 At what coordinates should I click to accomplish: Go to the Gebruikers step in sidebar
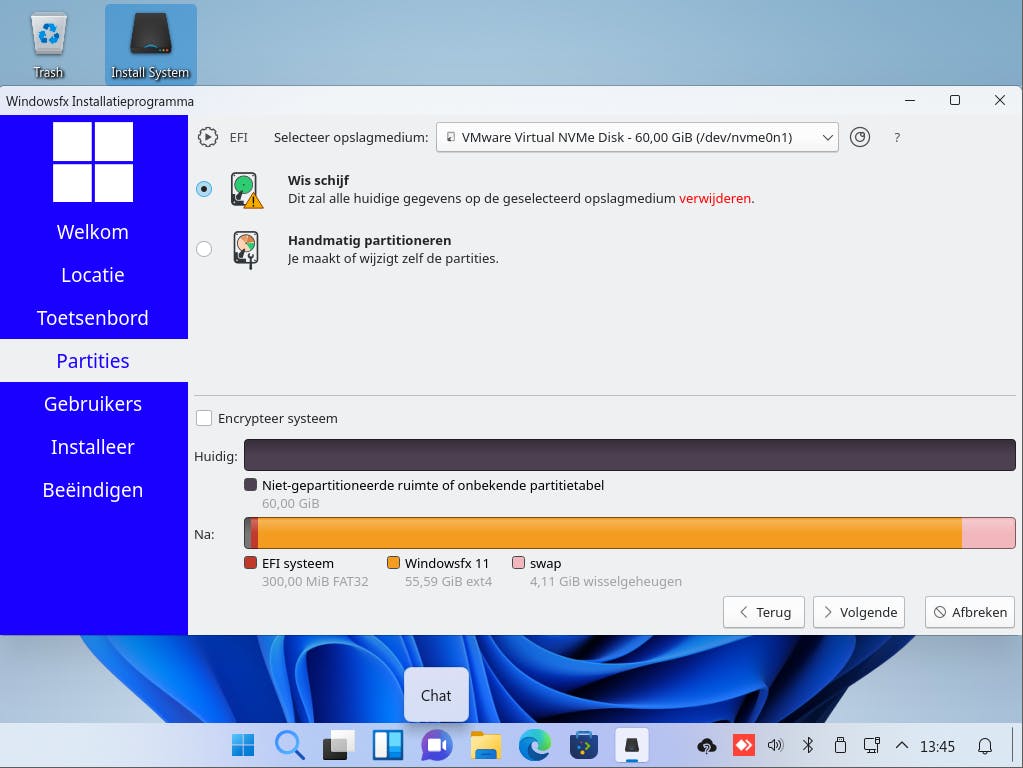click(x=93, y=404)
